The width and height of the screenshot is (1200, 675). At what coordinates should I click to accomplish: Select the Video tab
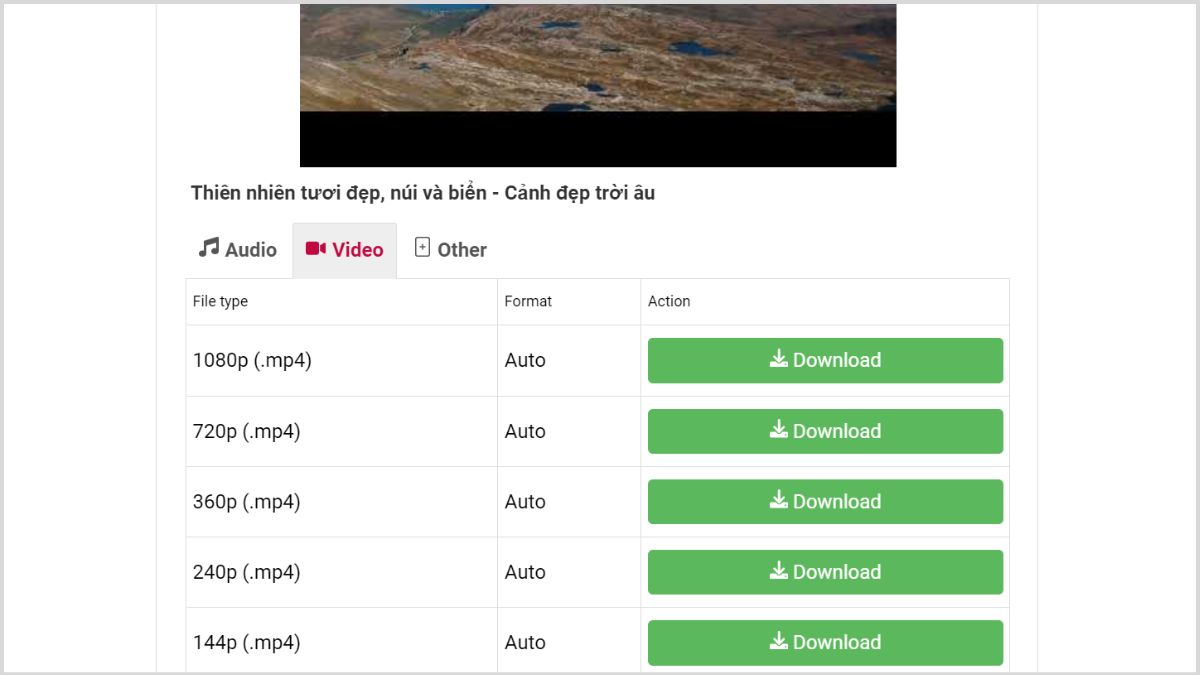pyautogui.click(x=344, y=249)
